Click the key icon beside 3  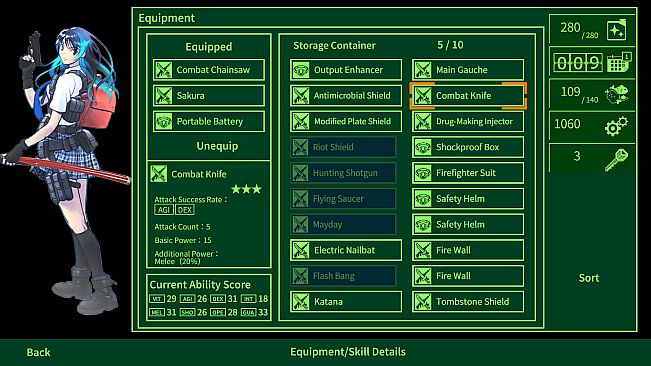coord(616,159)
